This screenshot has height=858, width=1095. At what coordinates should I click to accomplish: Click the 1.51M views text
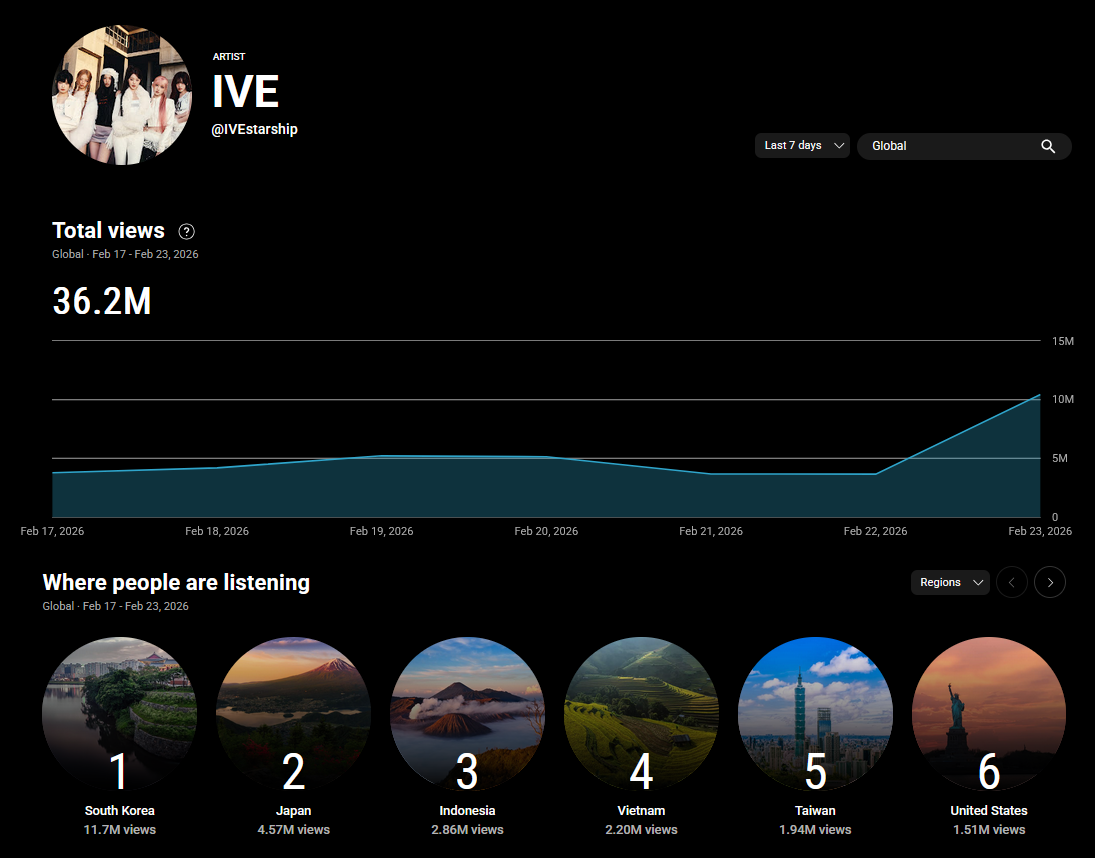pos(989,829)
